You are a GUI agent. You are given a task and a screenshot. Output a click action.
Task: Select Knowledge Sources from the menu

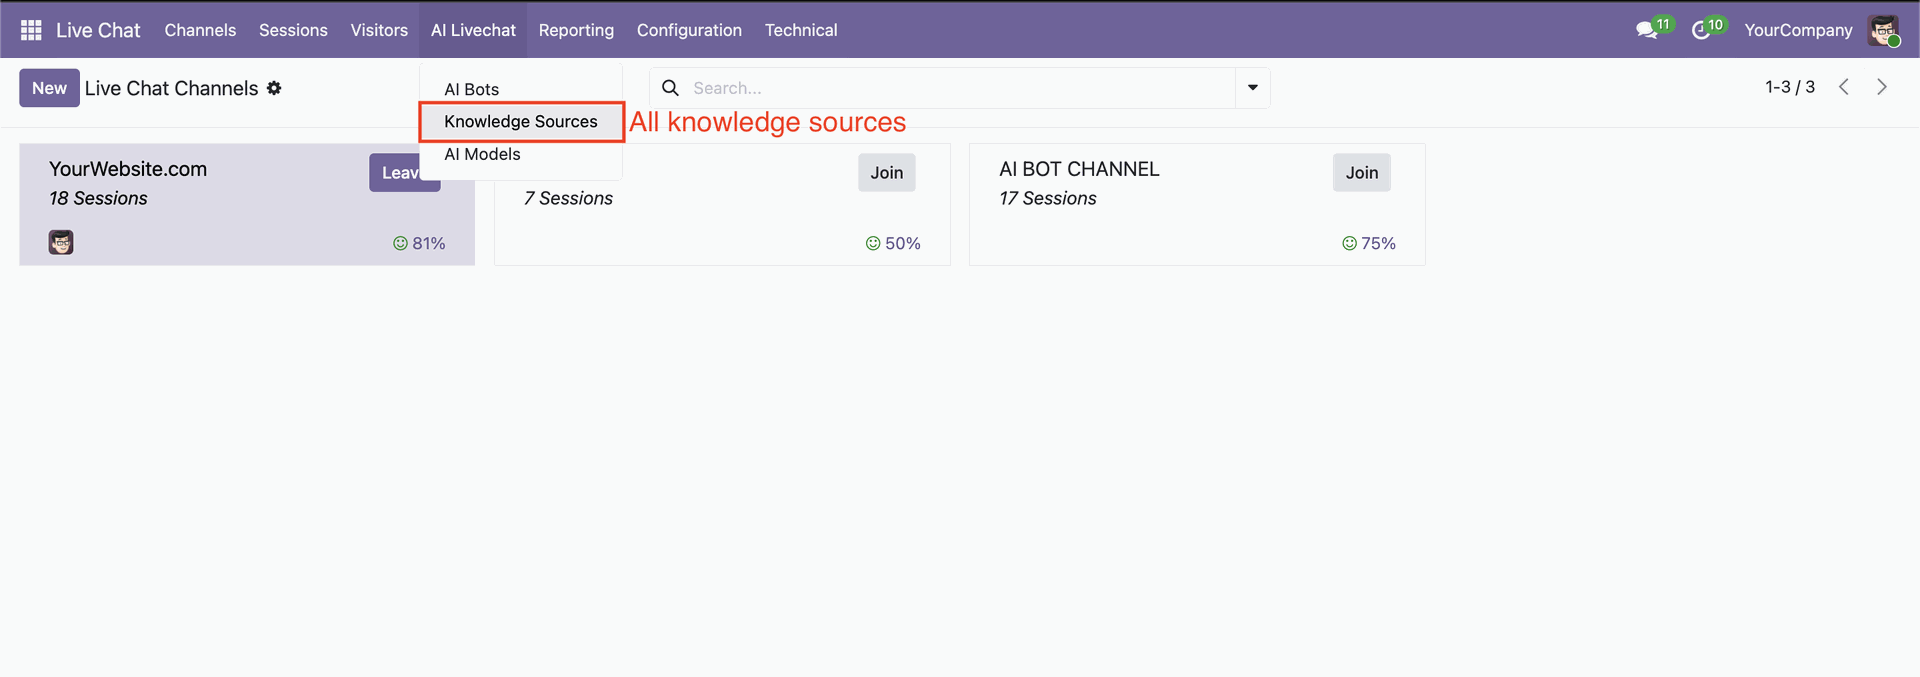[520, 121]
